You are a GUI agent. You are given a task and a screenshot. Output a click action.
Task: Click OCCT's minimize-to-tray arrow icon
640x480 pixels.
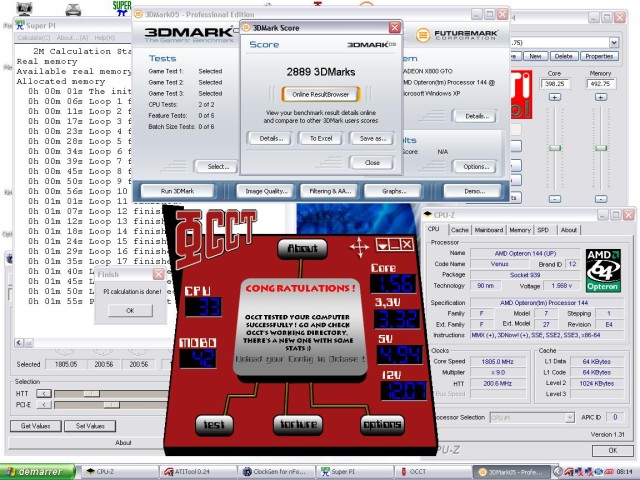point(382,245)
